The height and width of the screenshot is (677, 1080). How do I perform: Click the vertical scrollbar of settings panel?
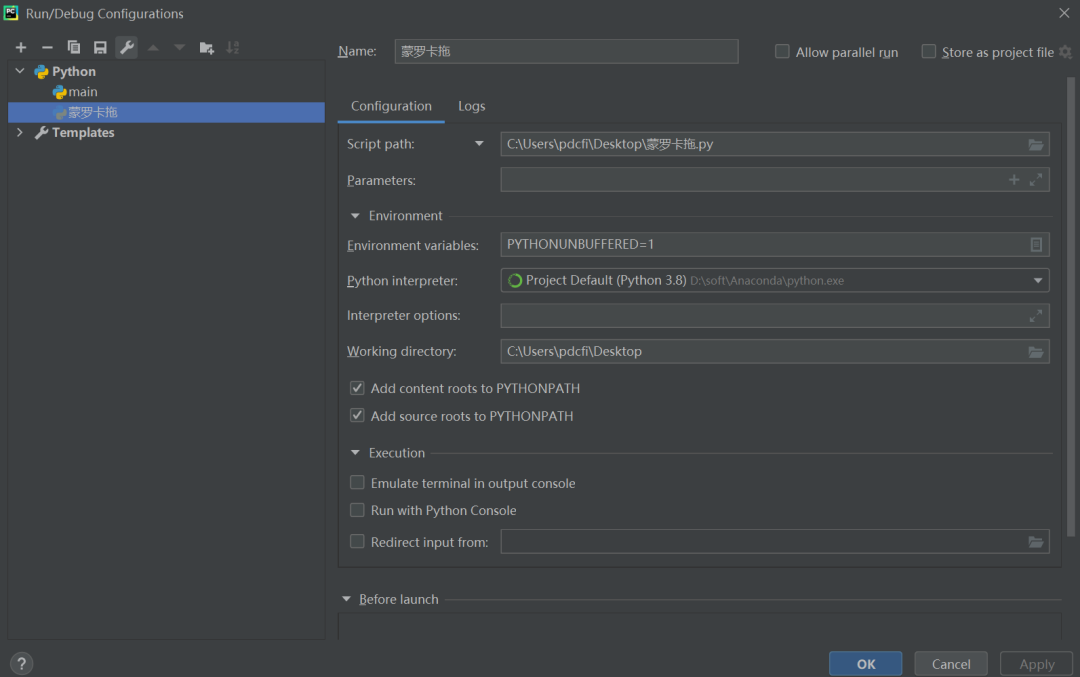pos(1070,306)
